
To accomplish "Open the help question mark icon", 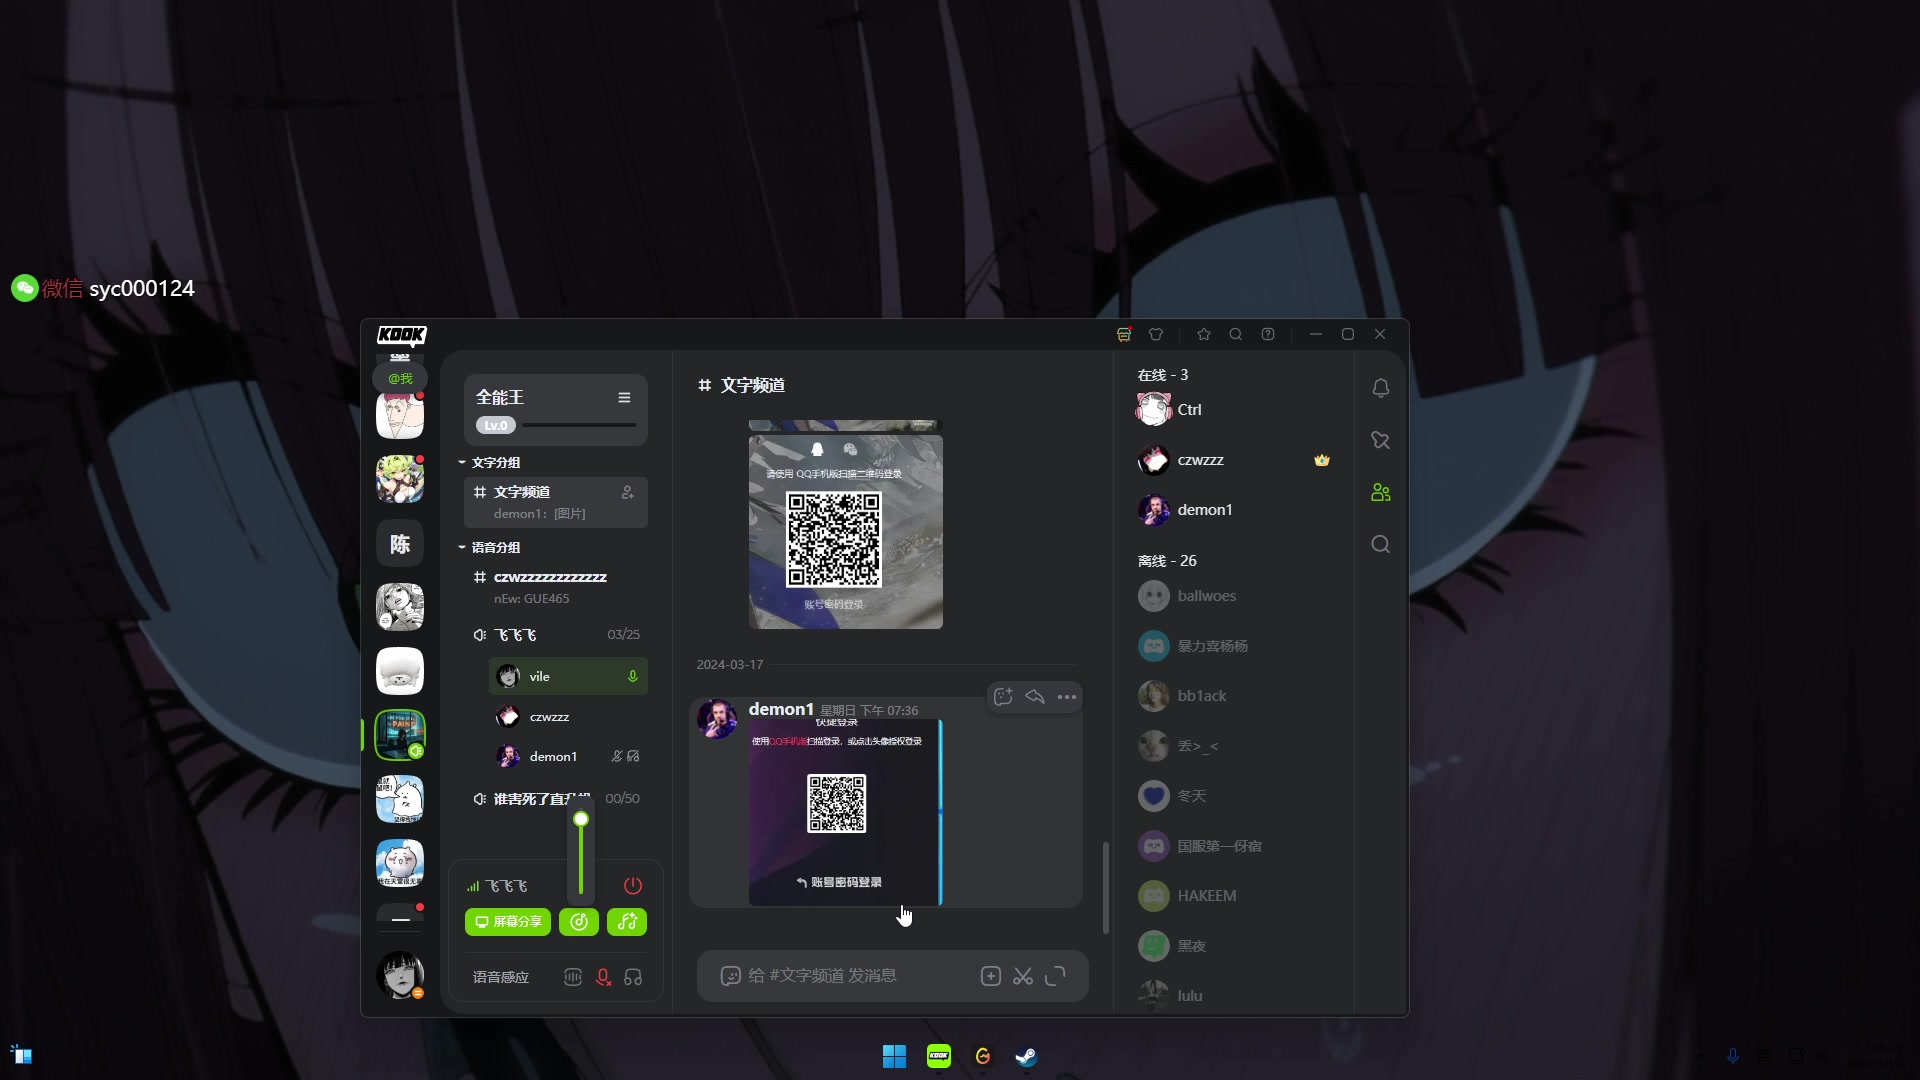I will [x=1268, y=334].
